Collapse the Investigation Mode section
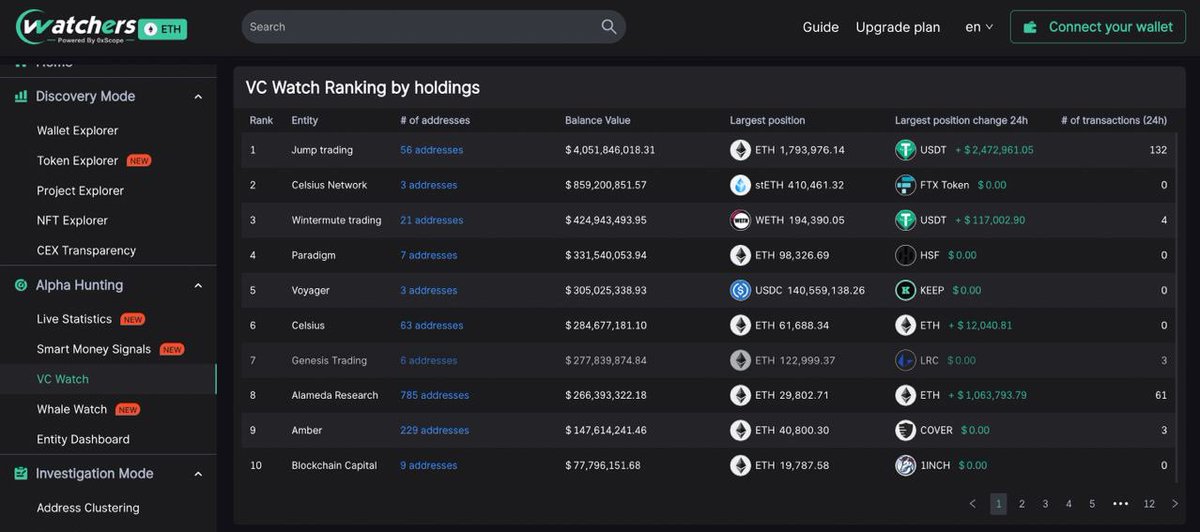Image resolution: width=1200 pixels, height=532 pixels. (x=198, y=474)
